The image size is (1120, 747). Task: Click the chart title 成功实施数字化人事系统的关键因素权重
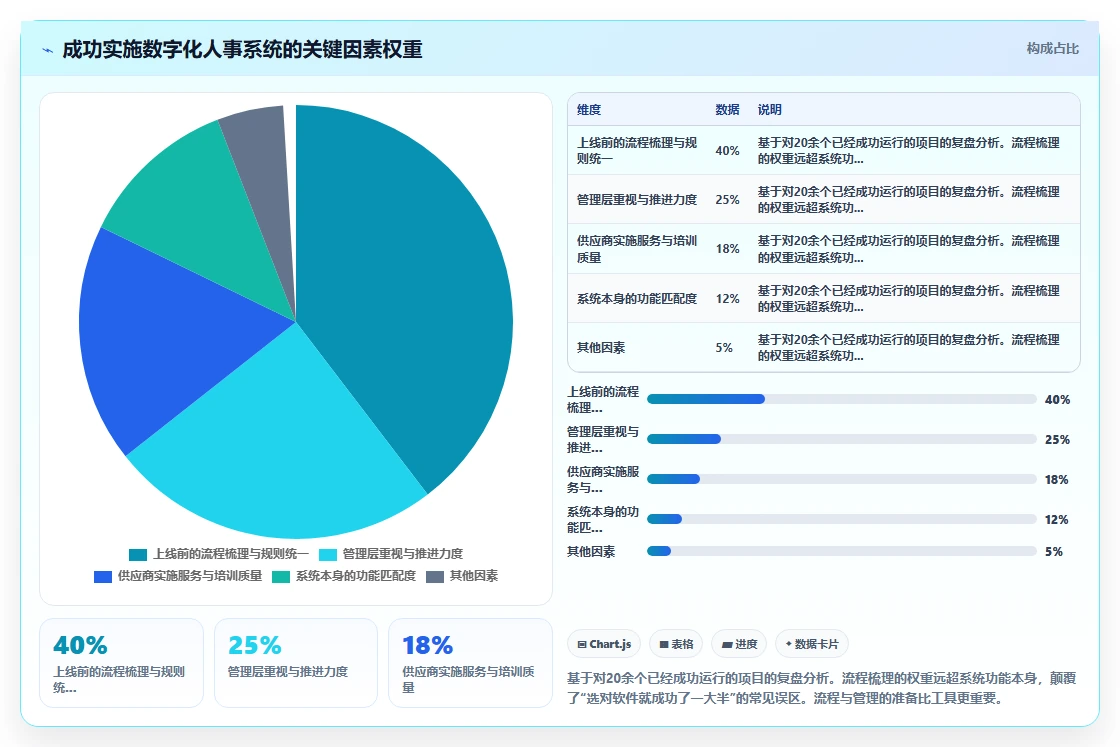[x=242, y=50]
